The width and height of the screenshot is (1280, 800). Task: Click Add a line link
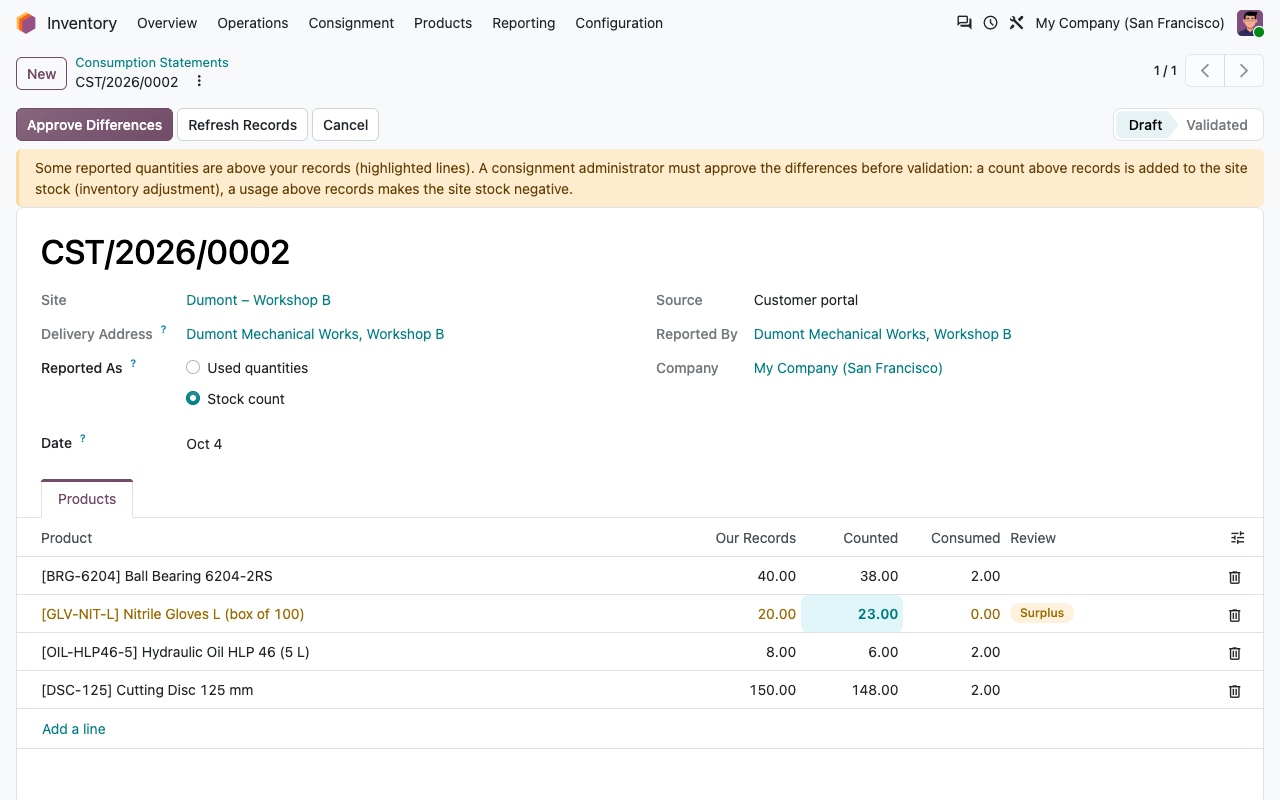point(74,729)
